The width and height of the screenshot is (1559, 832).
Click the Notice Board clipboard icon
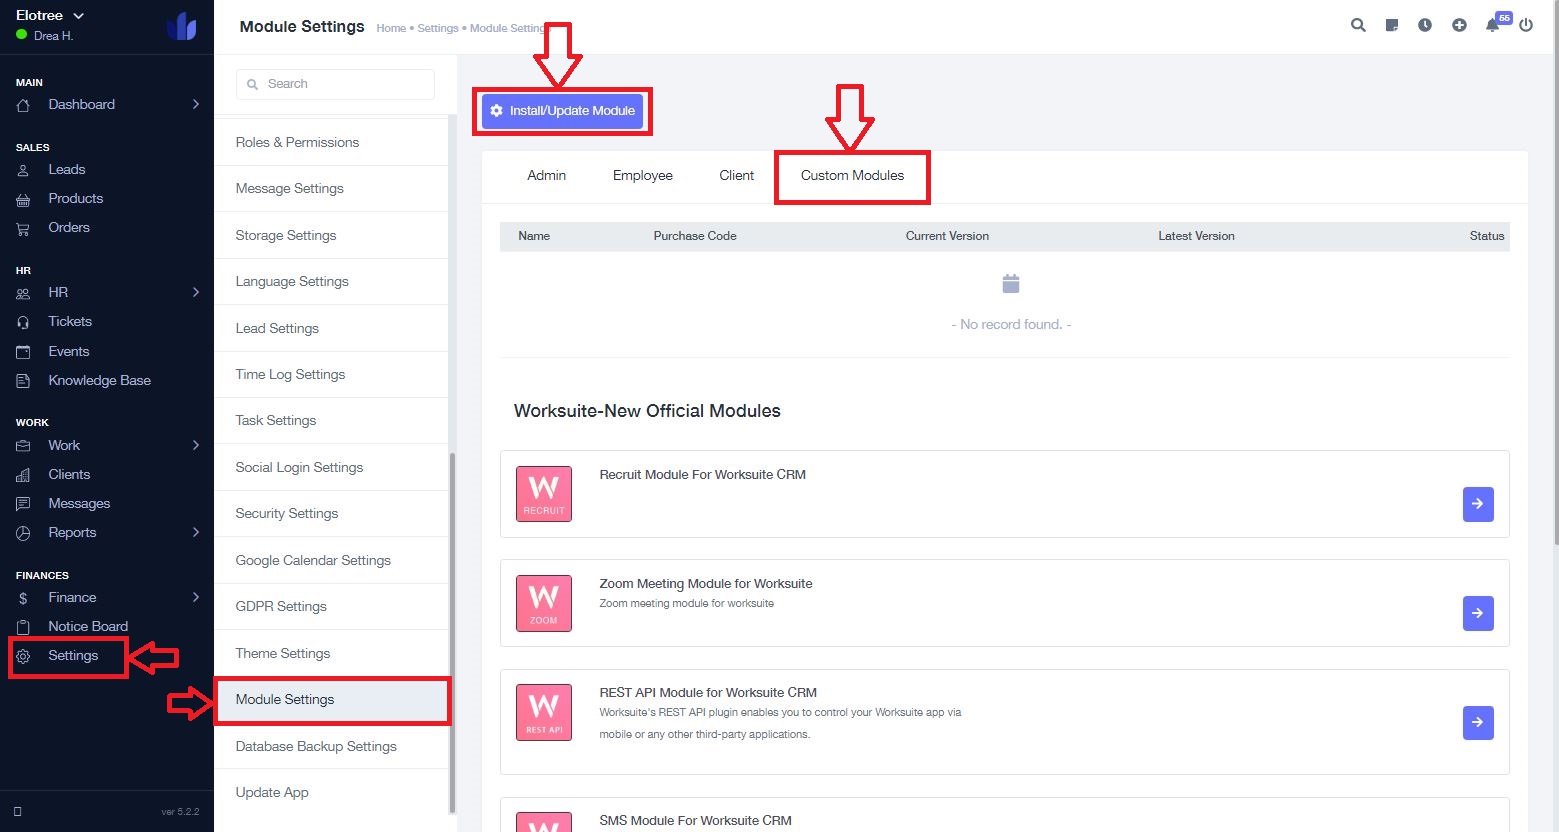coord(23,627)
